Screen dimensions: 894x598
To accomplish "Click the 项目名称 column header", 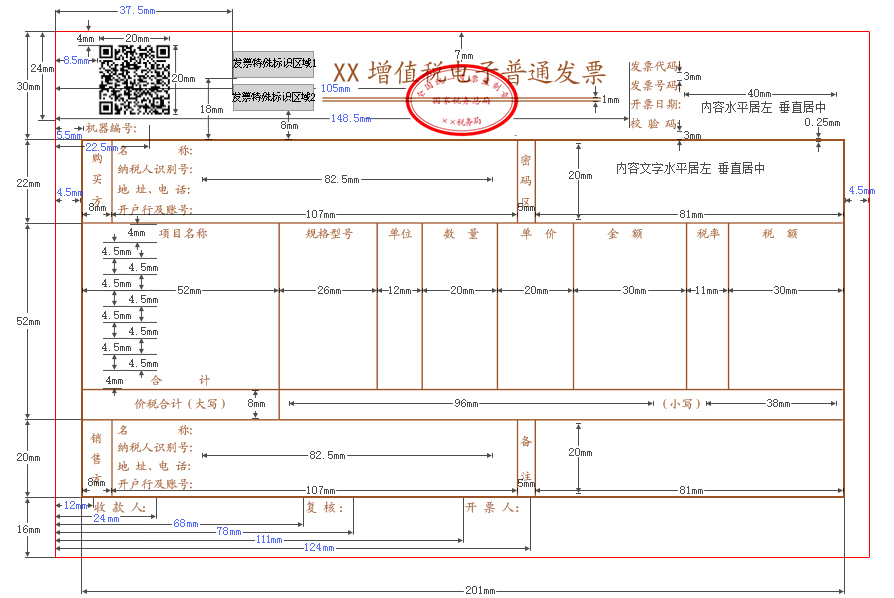I will point(182,233).
